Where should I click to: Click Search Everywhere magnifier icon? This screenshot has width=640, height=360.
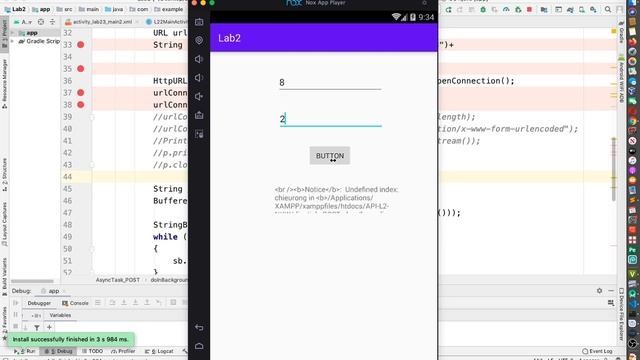pyautogui.click(x=608, y=9)
